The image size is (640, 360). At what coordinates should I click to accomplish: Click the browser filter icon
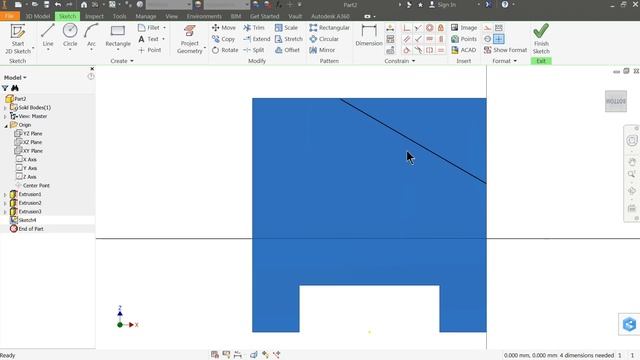pyautogui.click(x=5, y=88)
